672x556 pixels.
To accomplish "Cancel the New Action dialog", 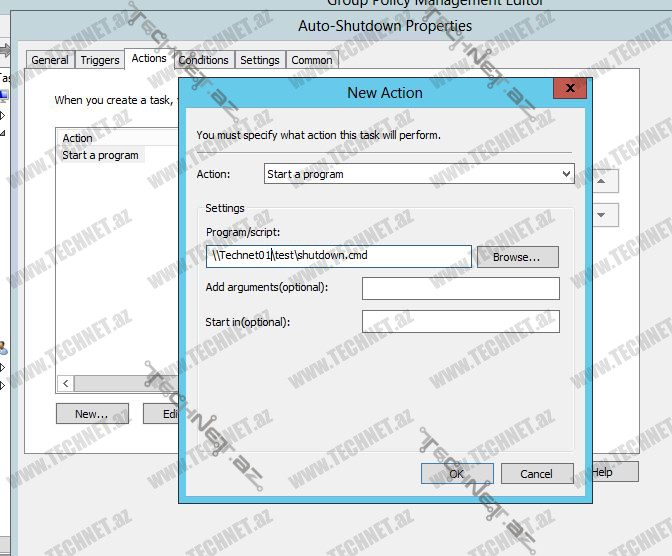I will pyautogui.click(x=537, y=473).
